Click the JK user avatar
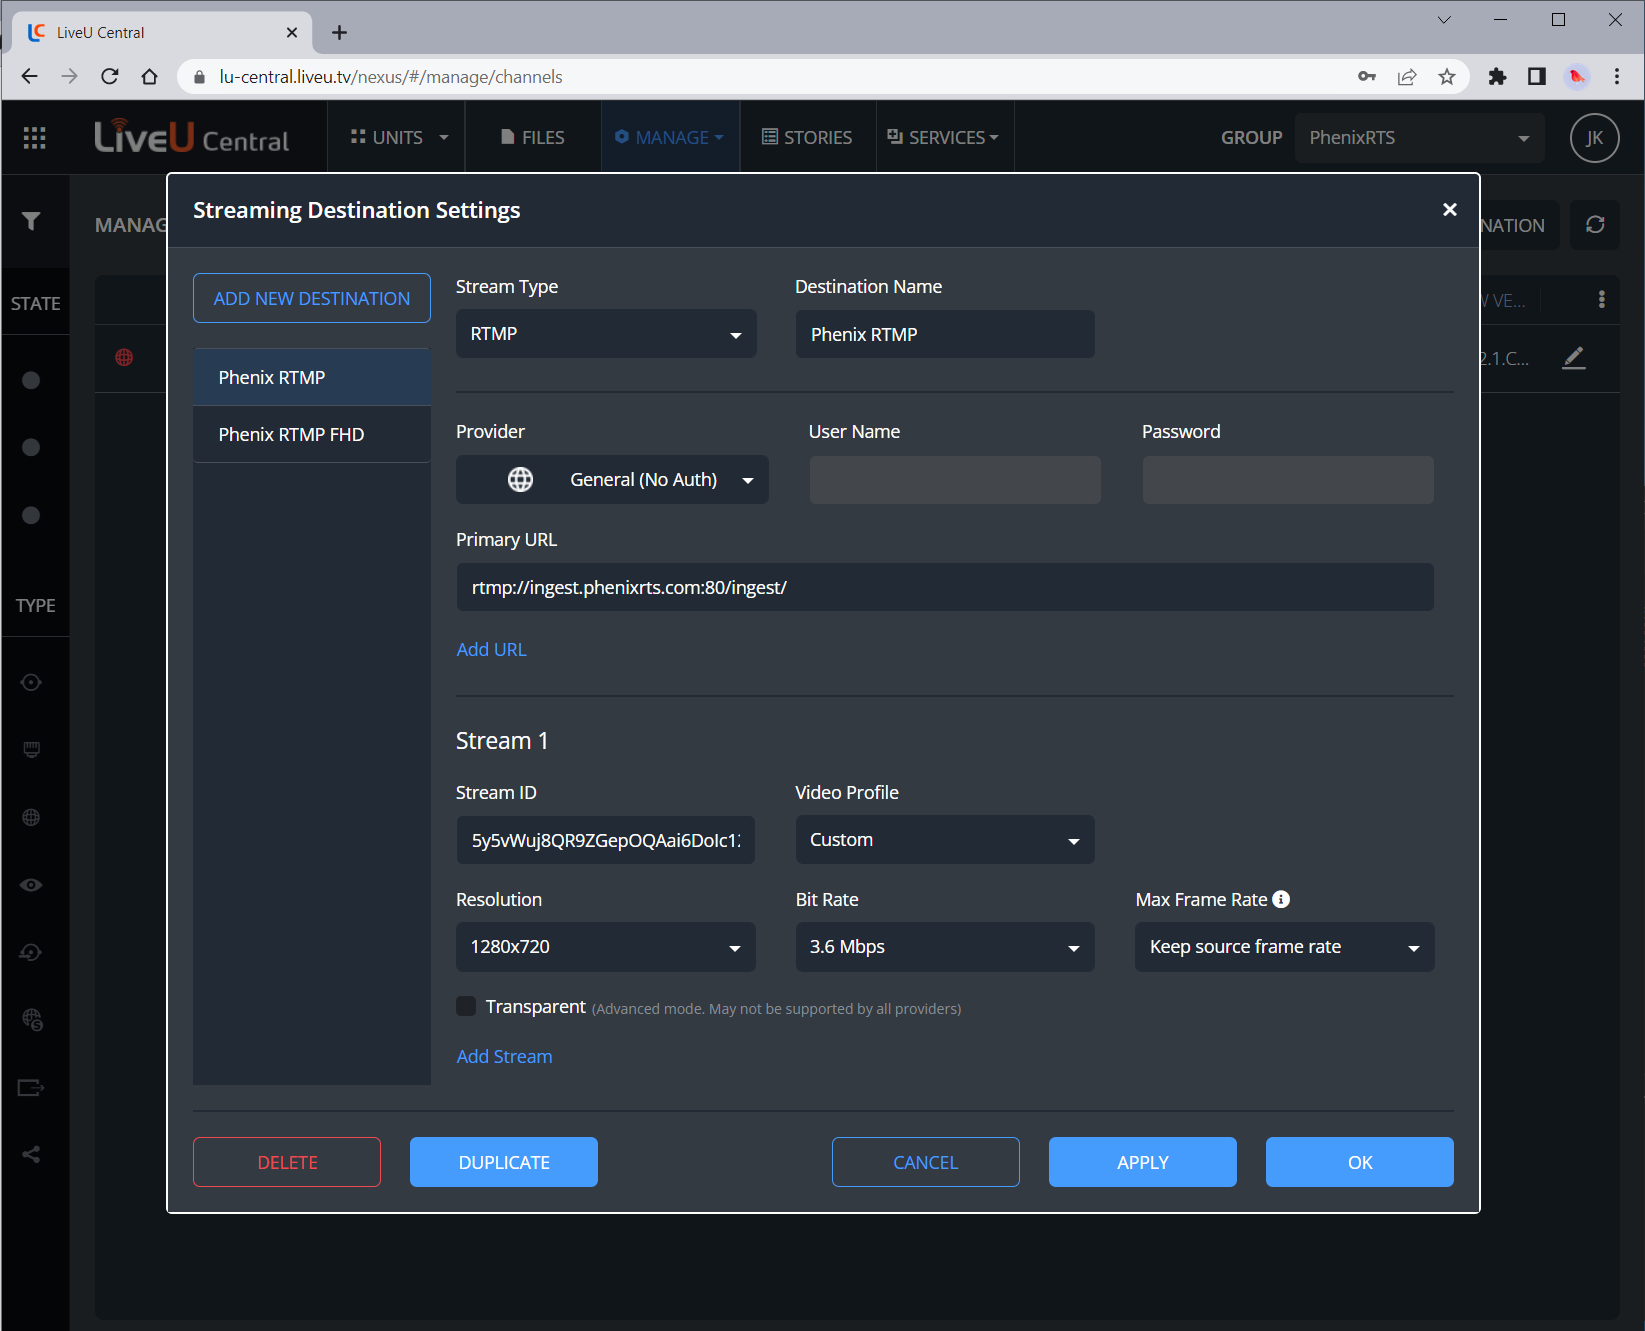Viewport: 1645px width, 1331px height. 1594,138
